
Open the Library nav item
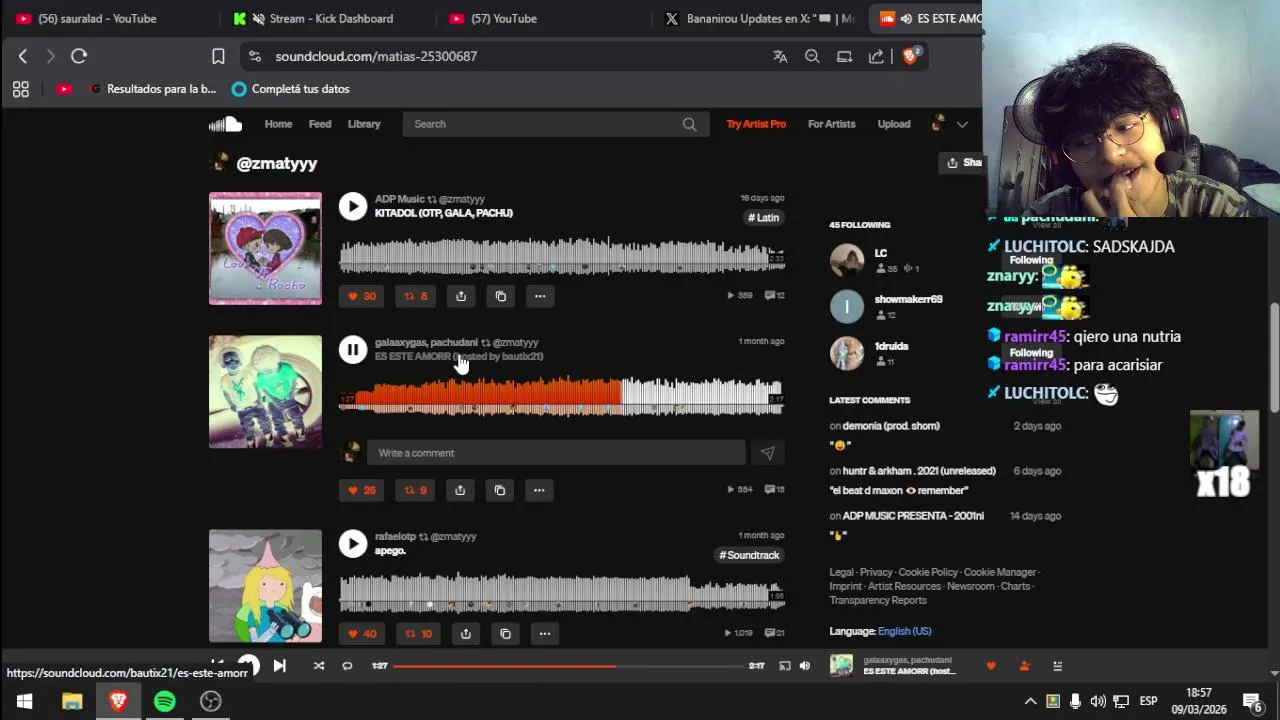[364, 124]
